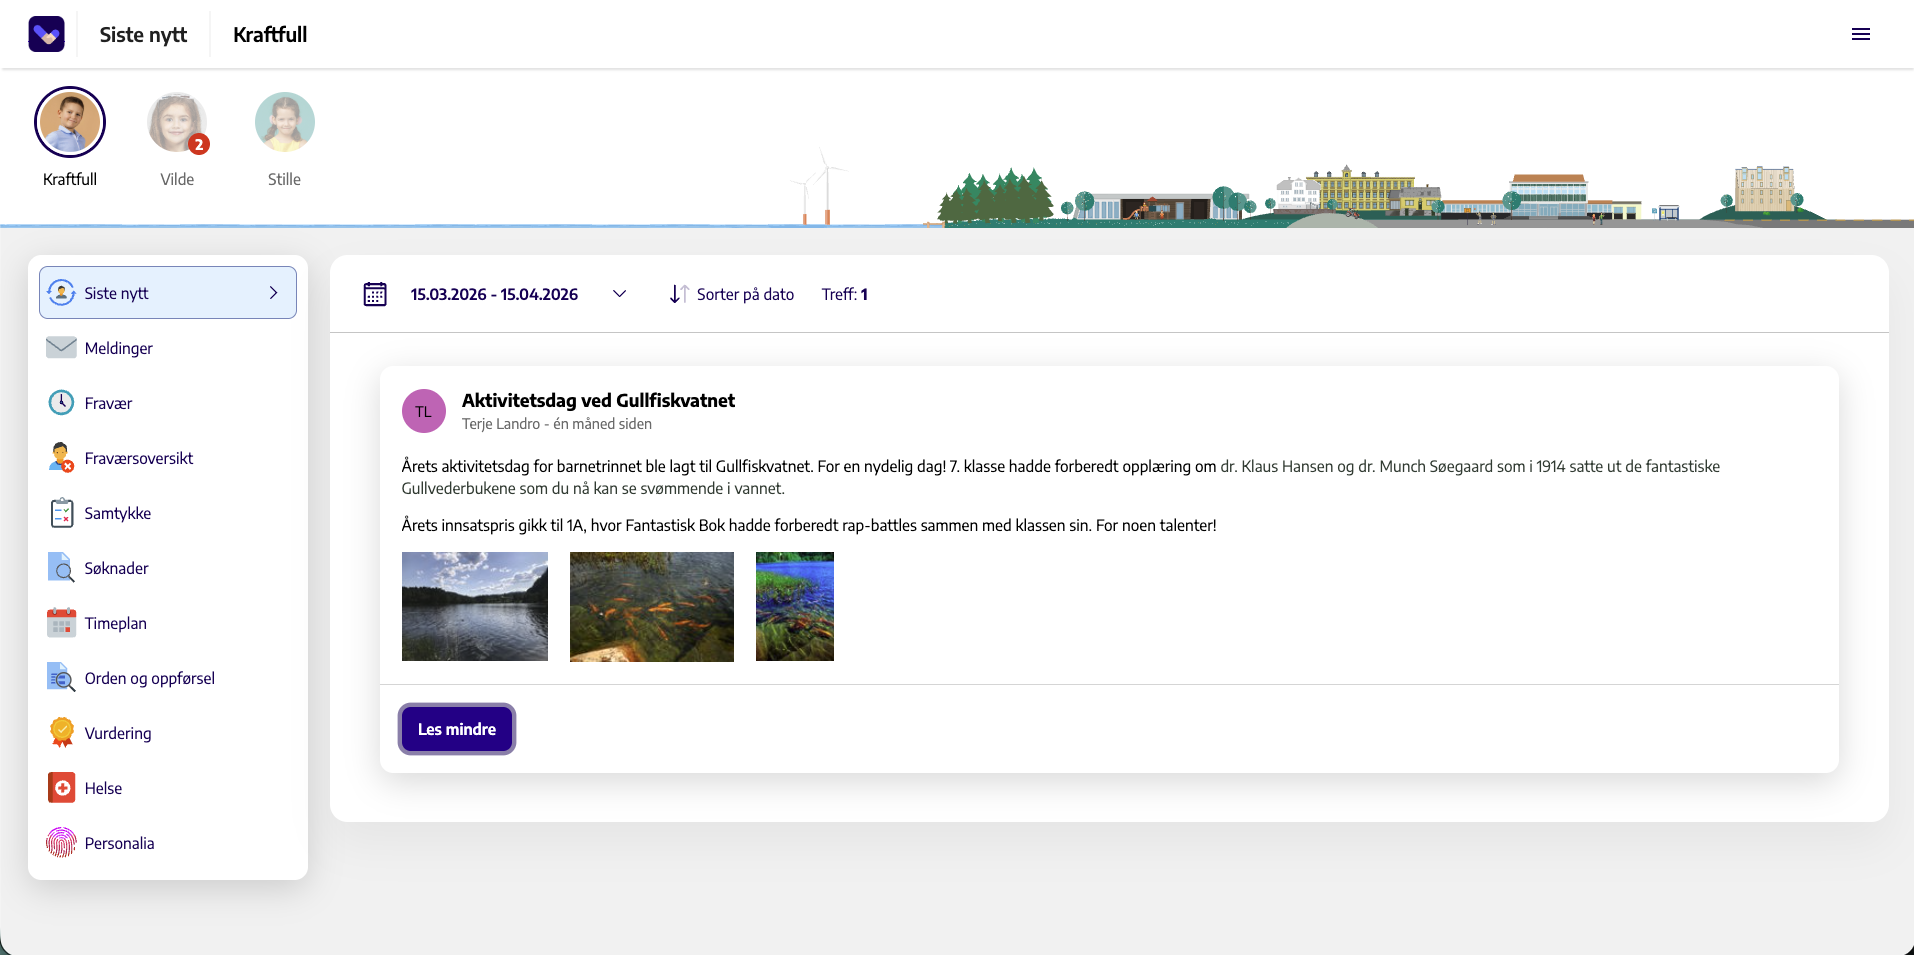Click the Fravær clock icon
Viewport: 1914px width, 955px height.
(x=61, y=402)
